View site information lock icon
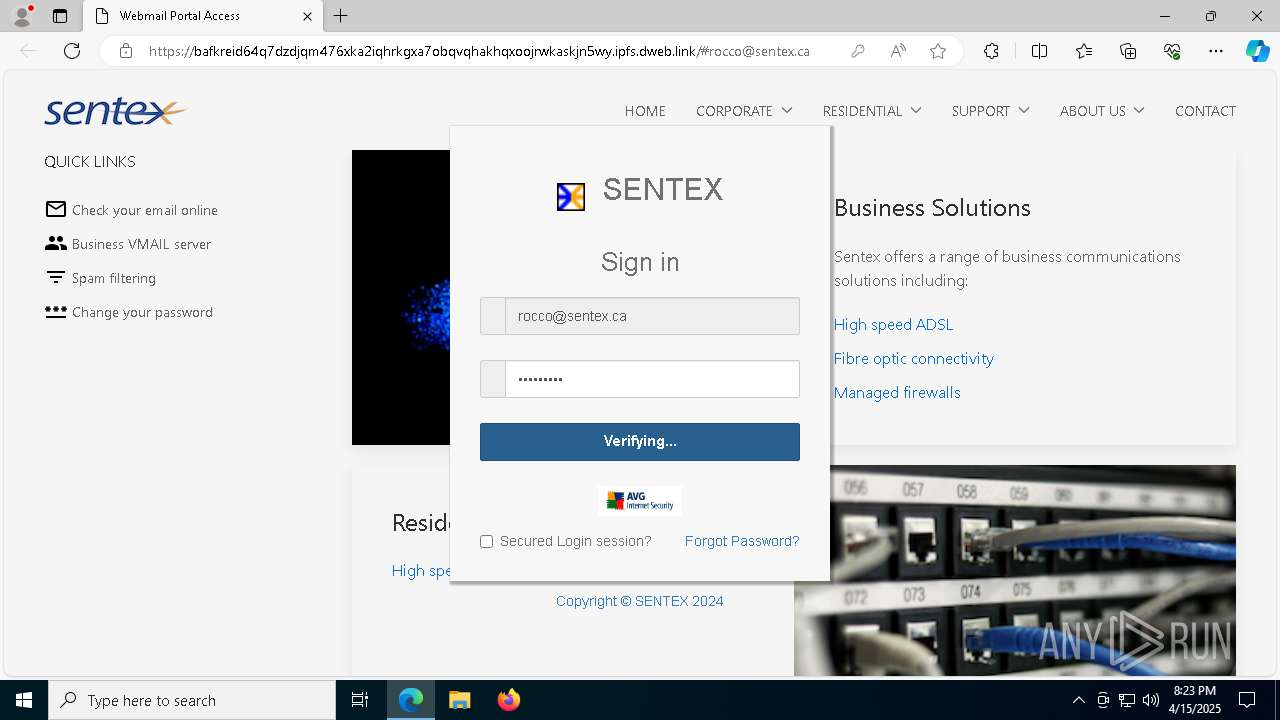Image resolution: width=1280 pixels, height=720 pixels. click(x=126, y=51)
